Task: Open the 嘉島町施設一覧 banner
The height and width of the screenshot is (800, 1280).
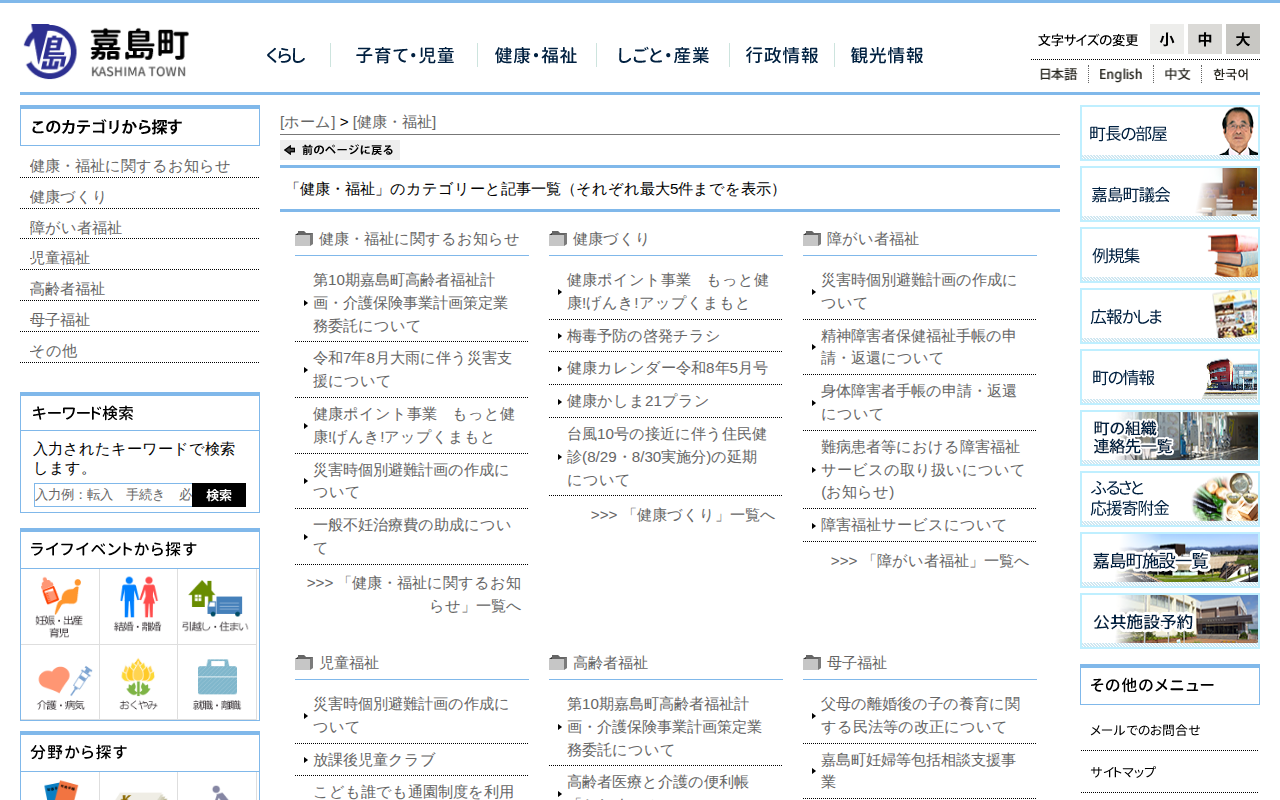Action: (1170, 560)
